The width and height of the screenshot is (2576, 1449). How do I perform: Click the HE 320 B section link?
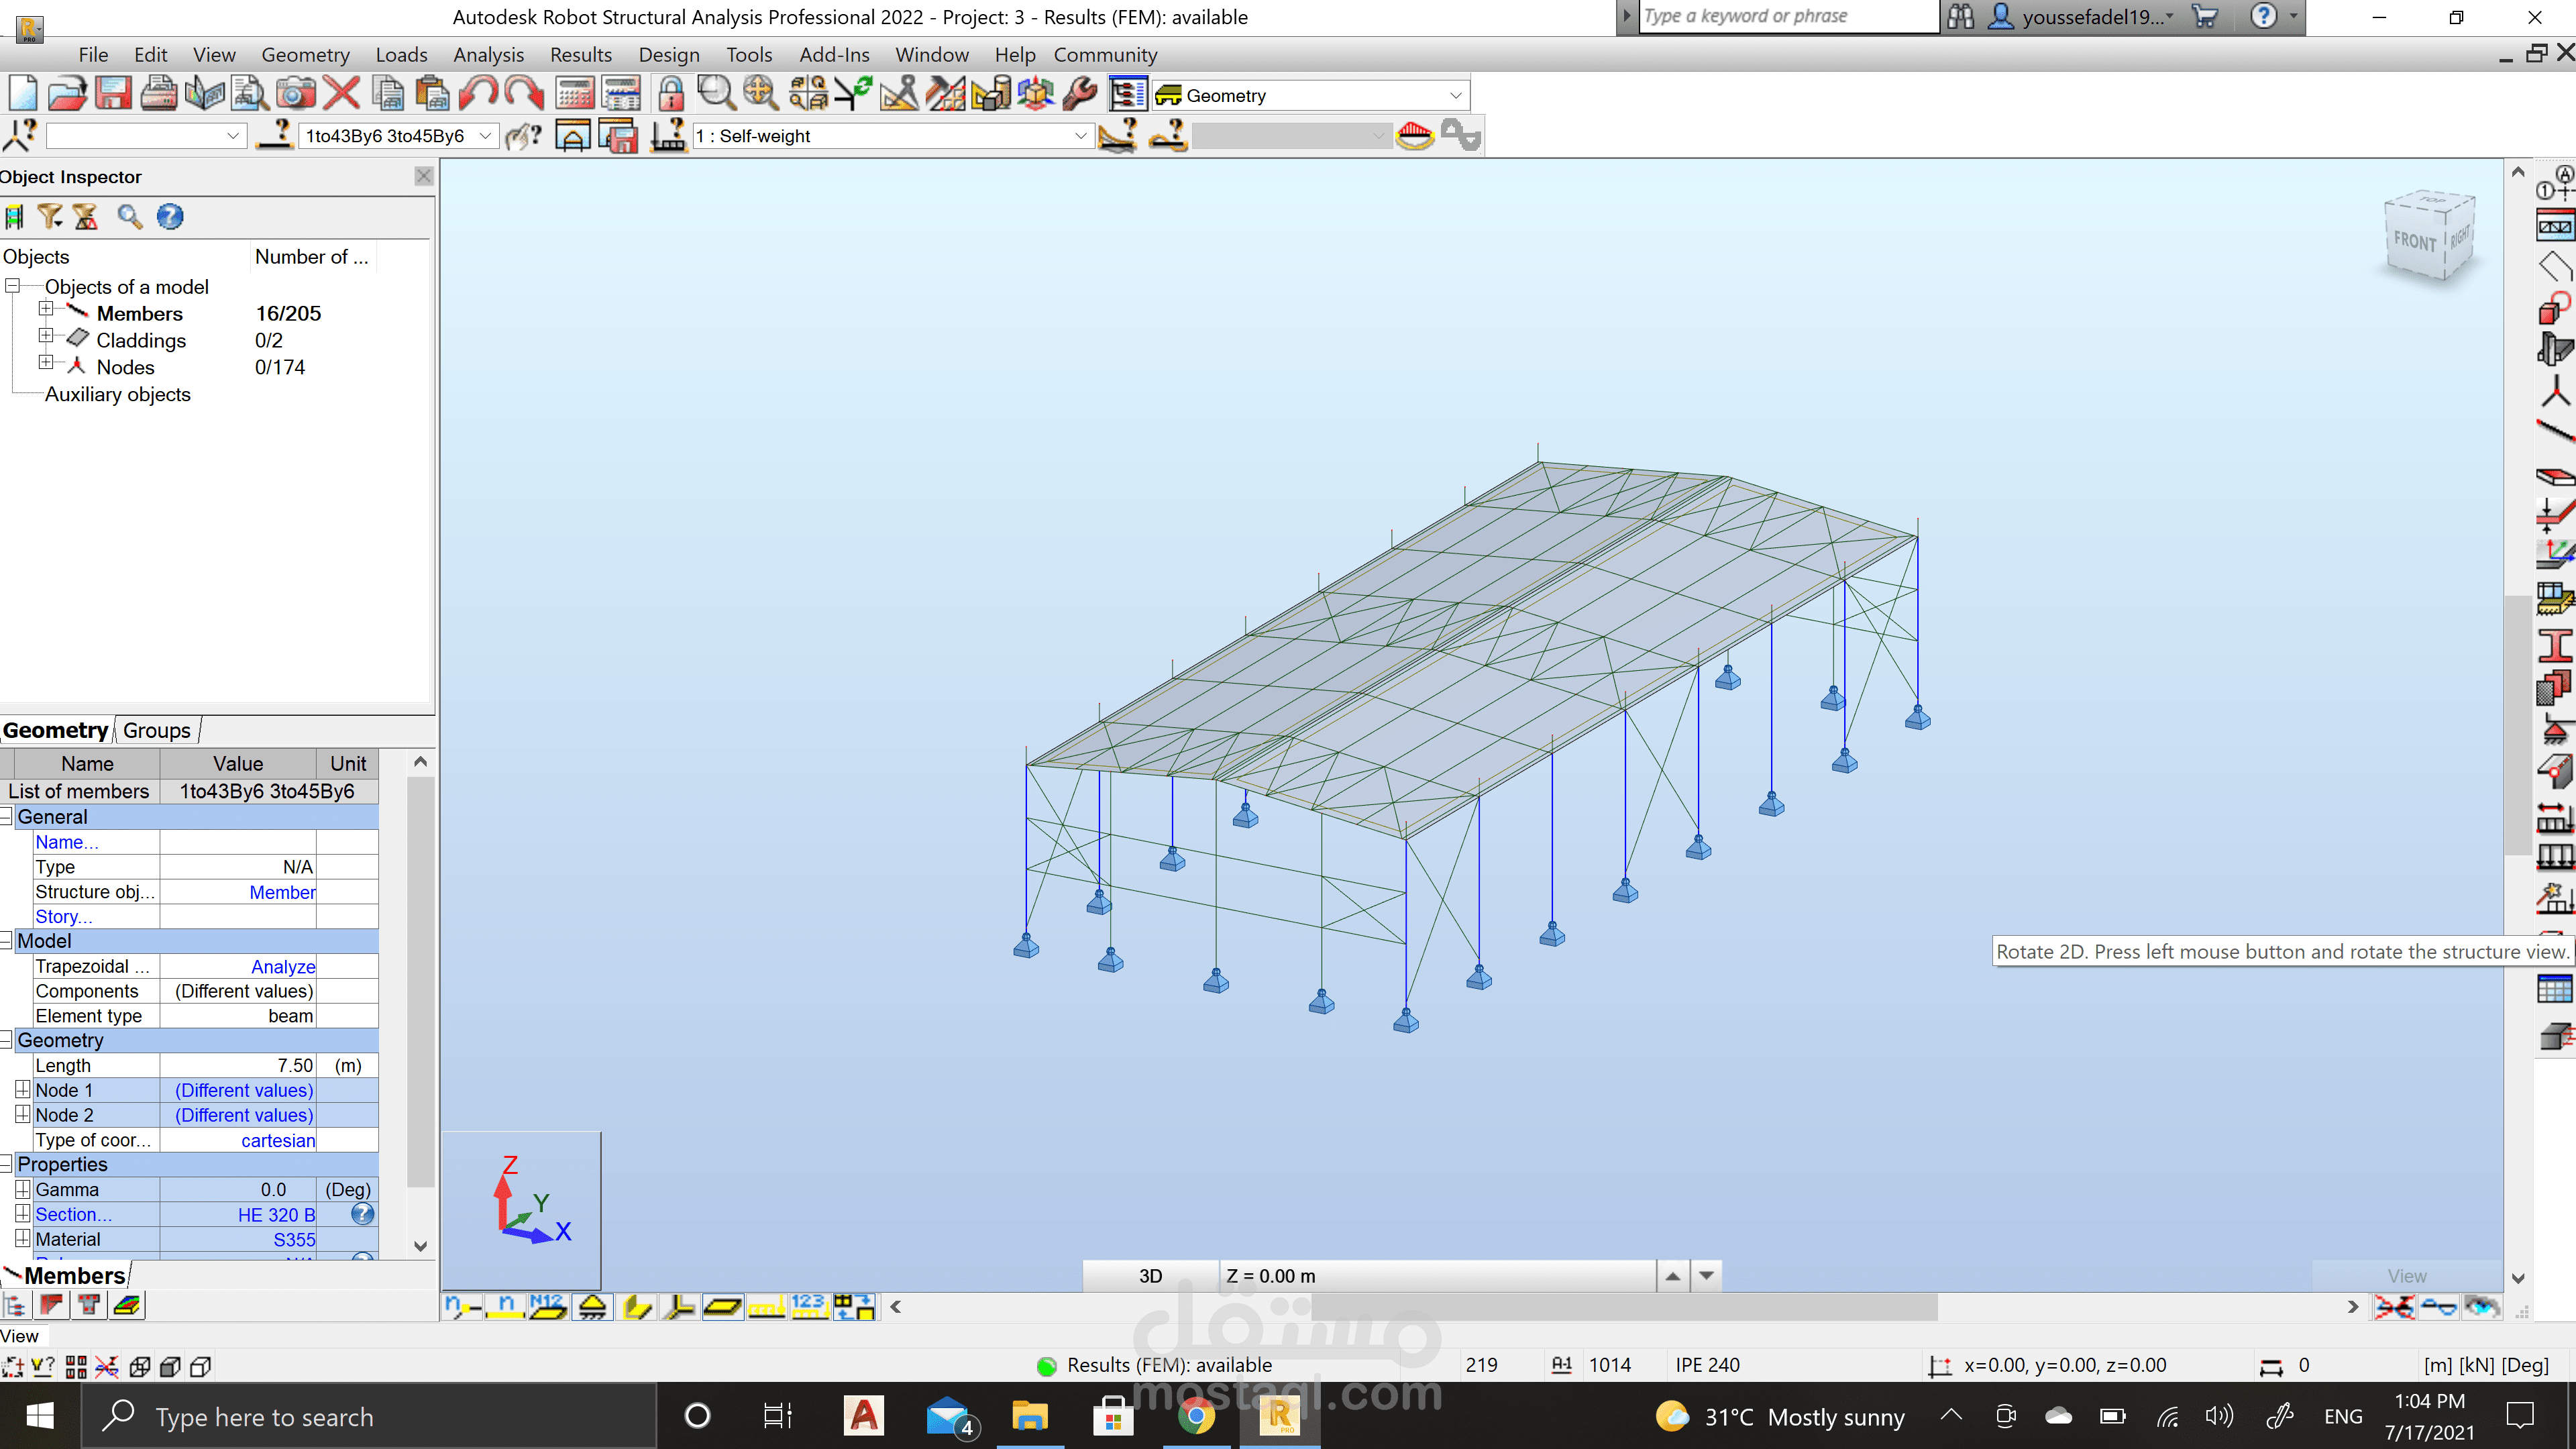point(276,1215)
